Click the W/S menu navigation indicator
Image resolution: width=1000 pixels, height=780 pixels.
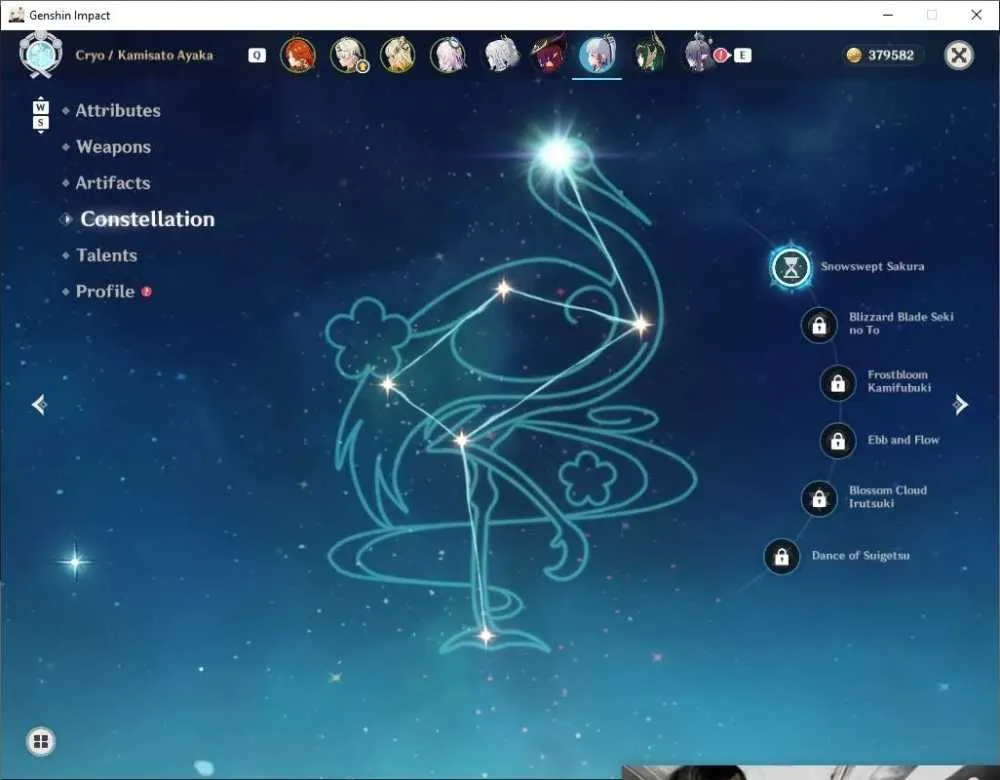[x=40, y=115]
